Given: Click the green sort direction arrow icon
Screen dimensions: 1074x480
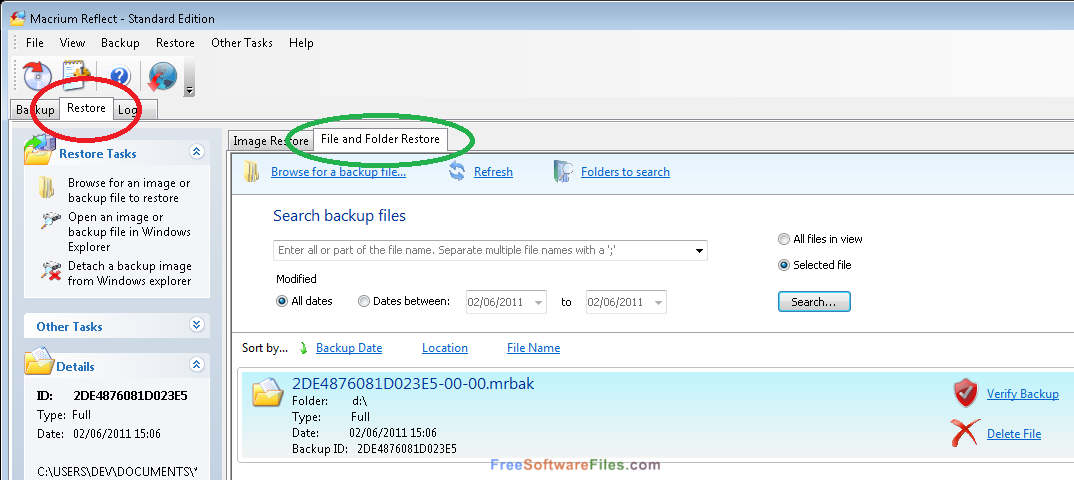Looking at the screenshot, I should pyautogui.click(x=303, y=349).
